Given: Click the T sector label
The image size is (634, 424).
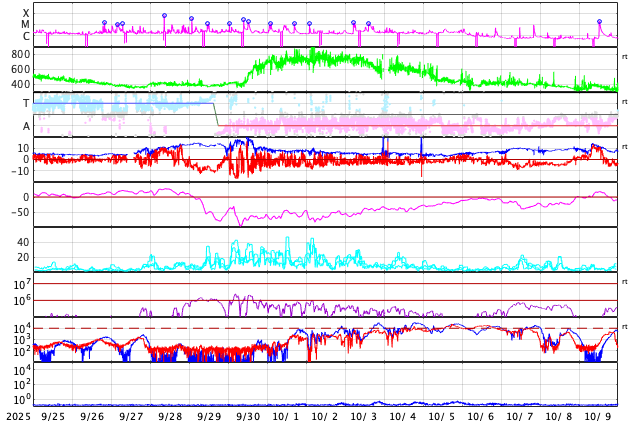Looking at the screenshot, I should 26,103.
